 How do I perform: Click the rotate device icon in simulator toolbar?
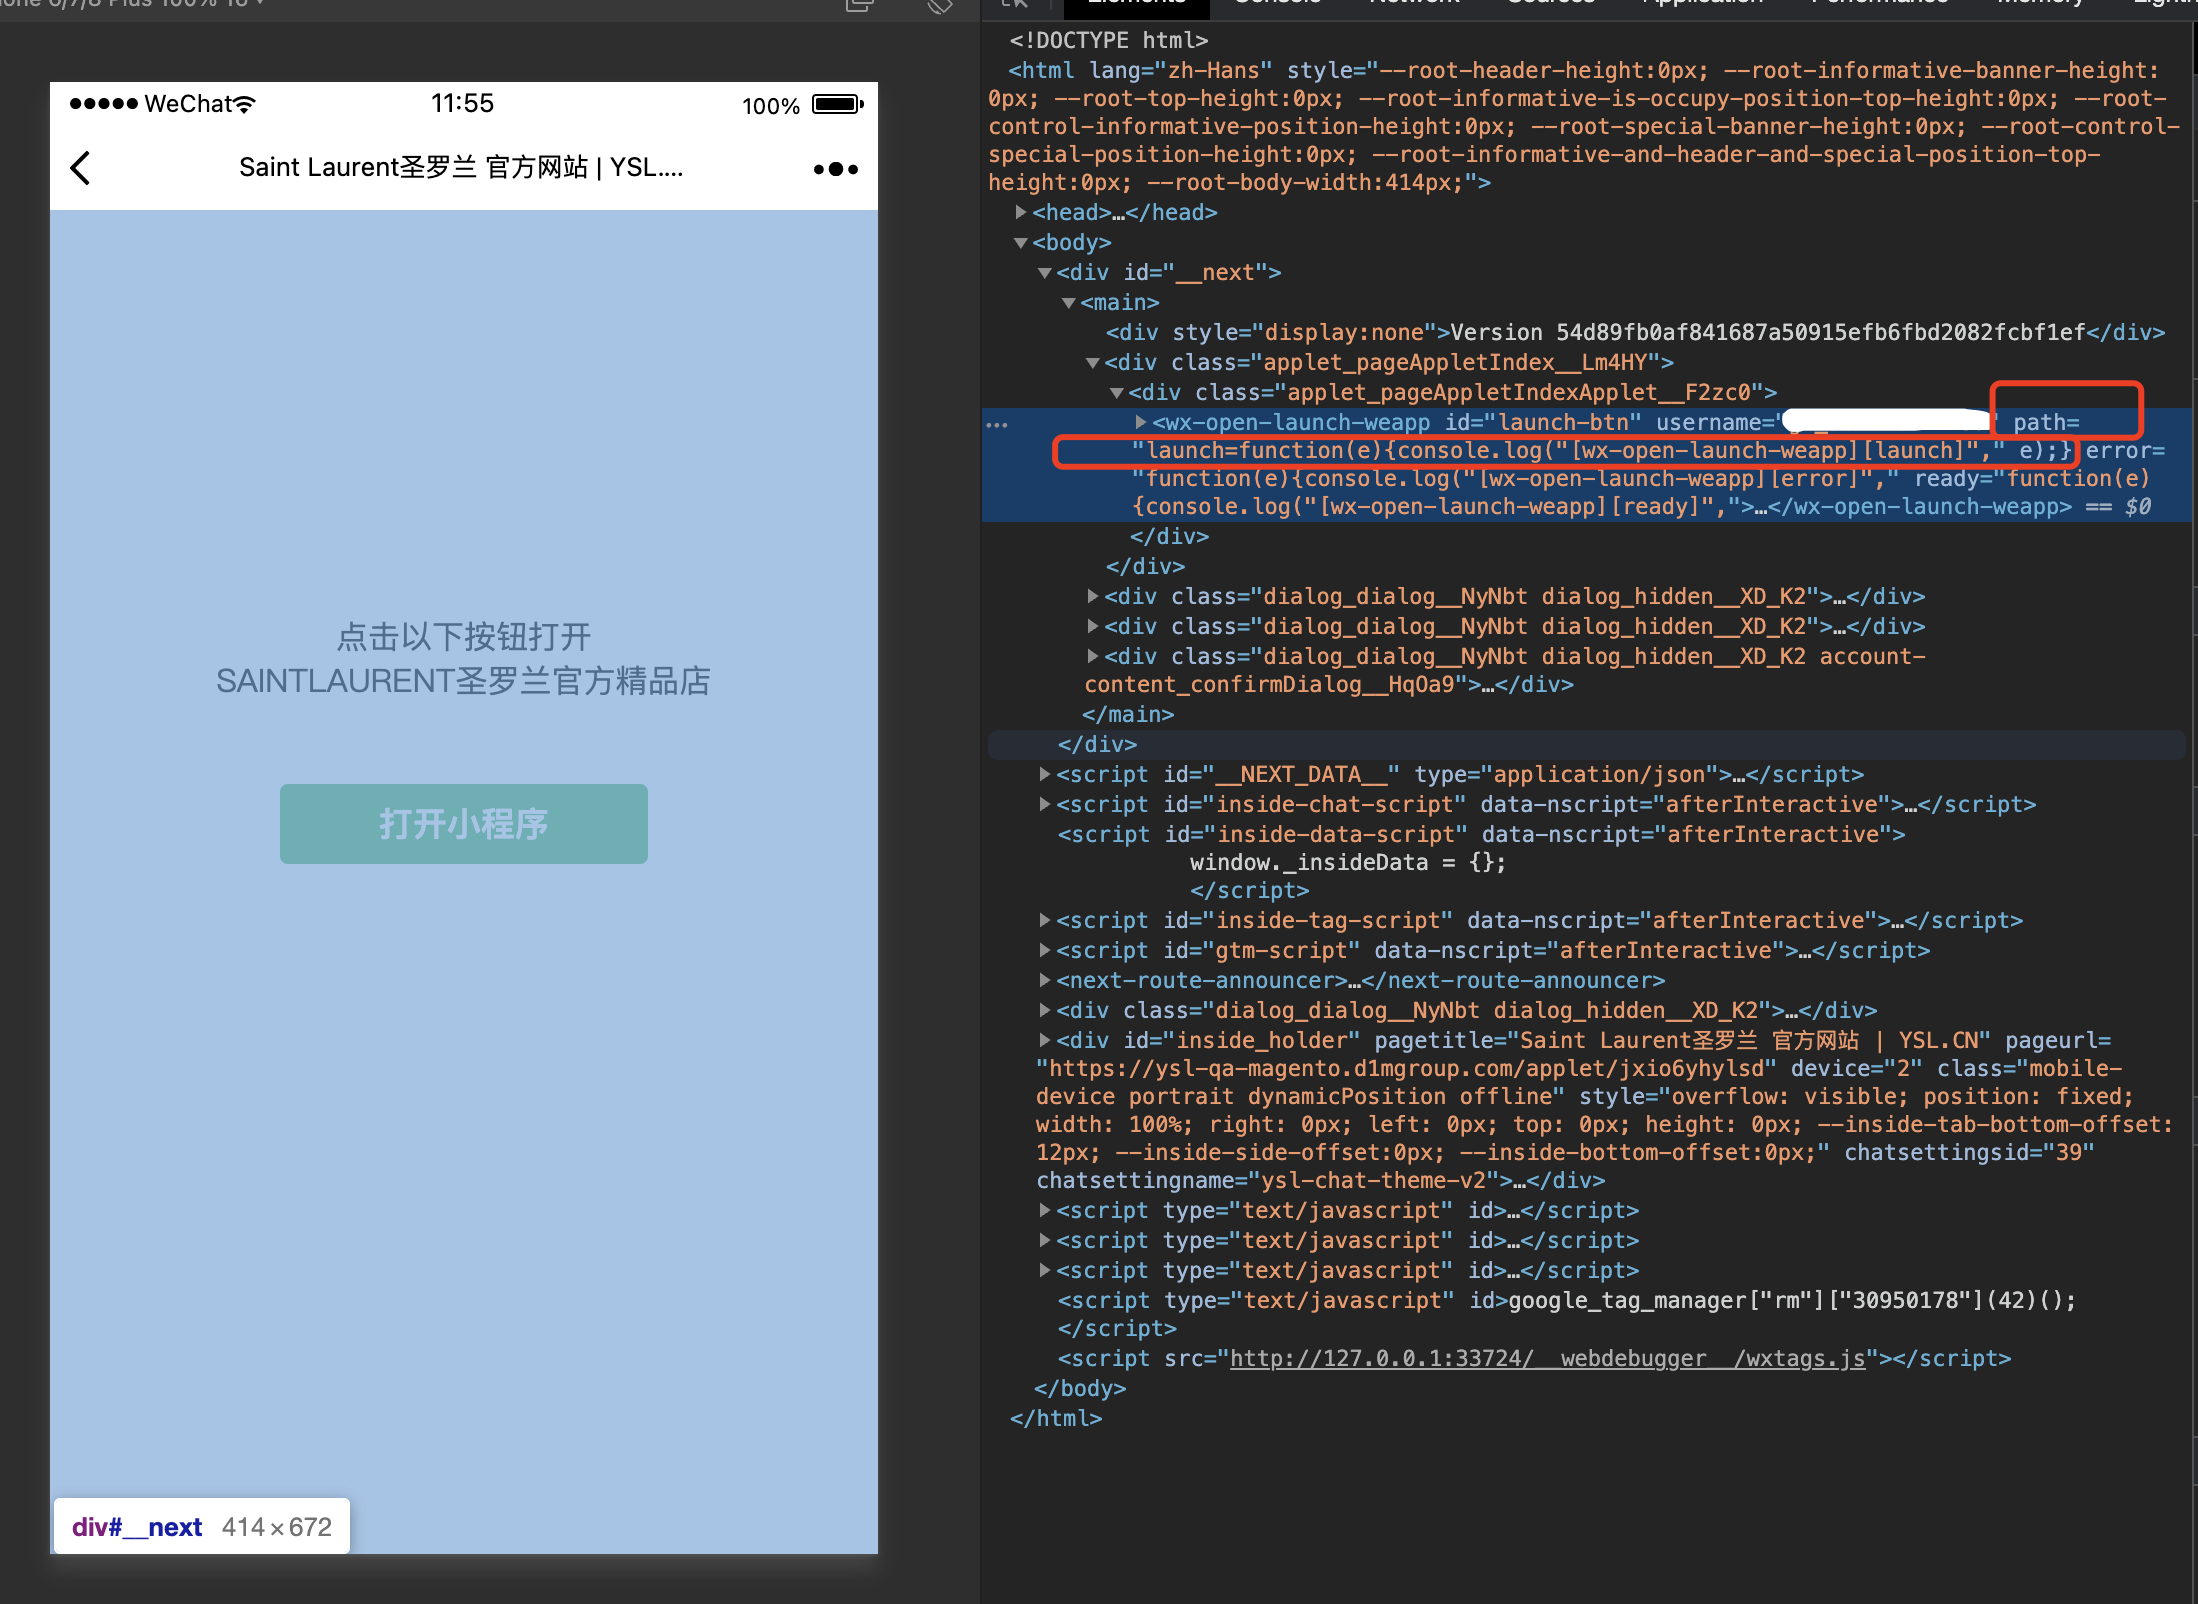pyautogui.click(x=939, y=6)
